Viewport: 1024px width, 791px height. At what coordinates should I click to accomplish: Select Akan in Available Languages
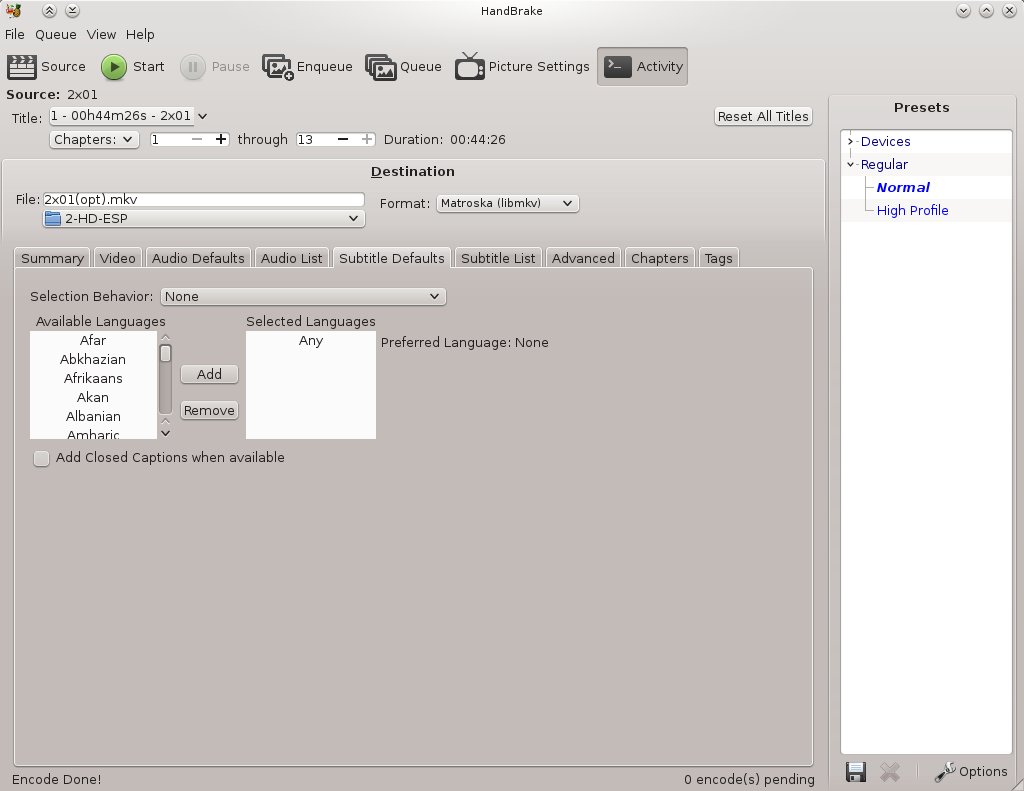(93, 397)
